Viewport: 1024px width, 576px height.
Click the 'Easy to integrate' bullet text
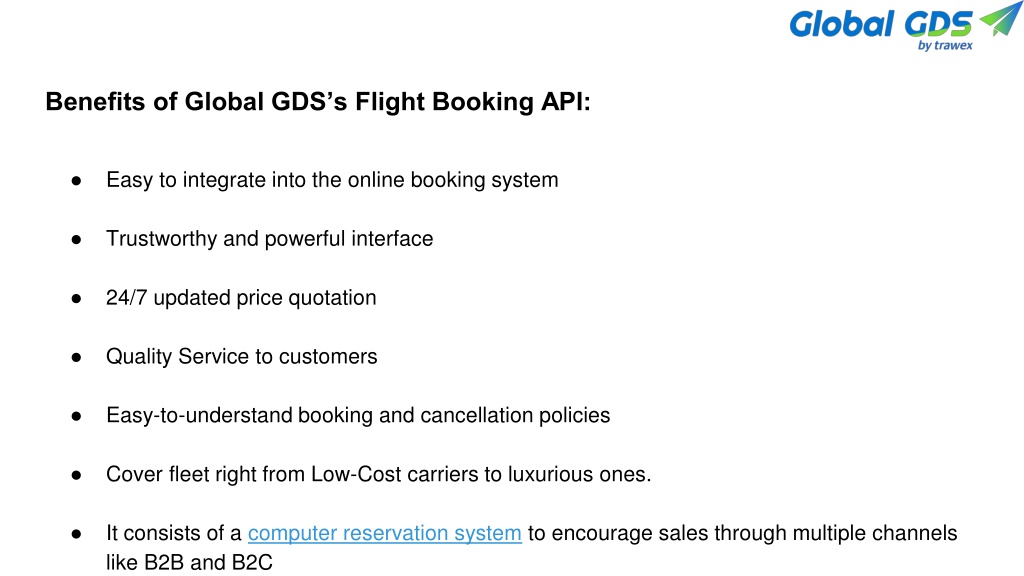(x=332, y=180)
